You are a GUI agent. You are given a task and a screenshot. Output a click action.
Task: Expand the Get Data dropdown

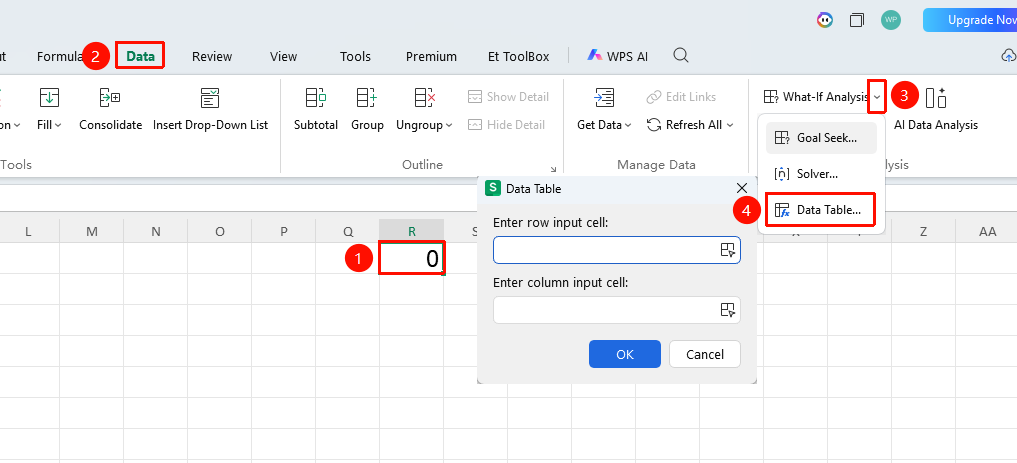tap(628, 125)
